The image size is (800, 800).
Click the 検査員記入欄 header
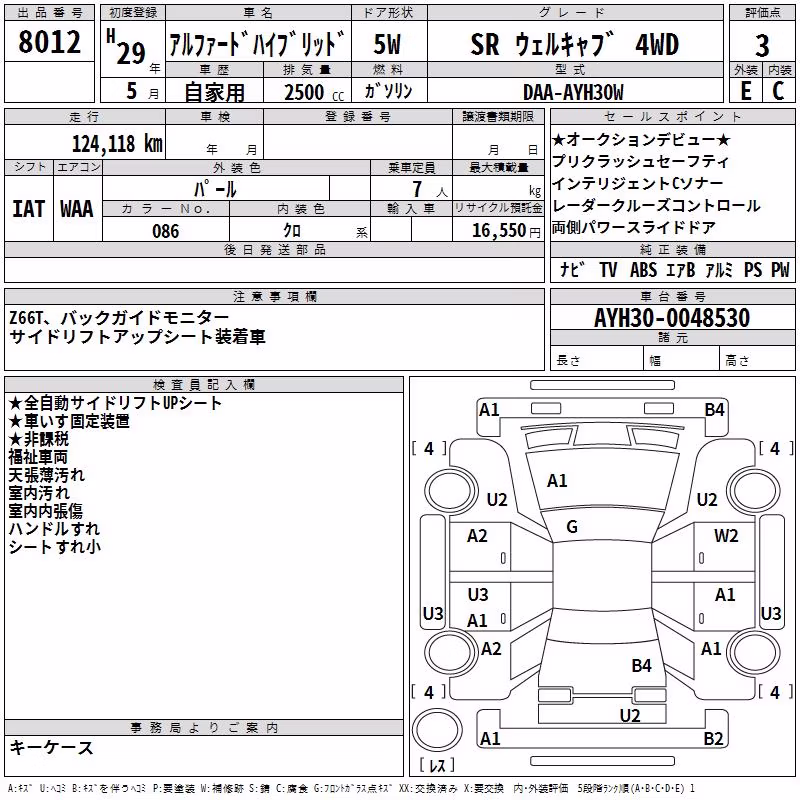(x=204, y=385)
